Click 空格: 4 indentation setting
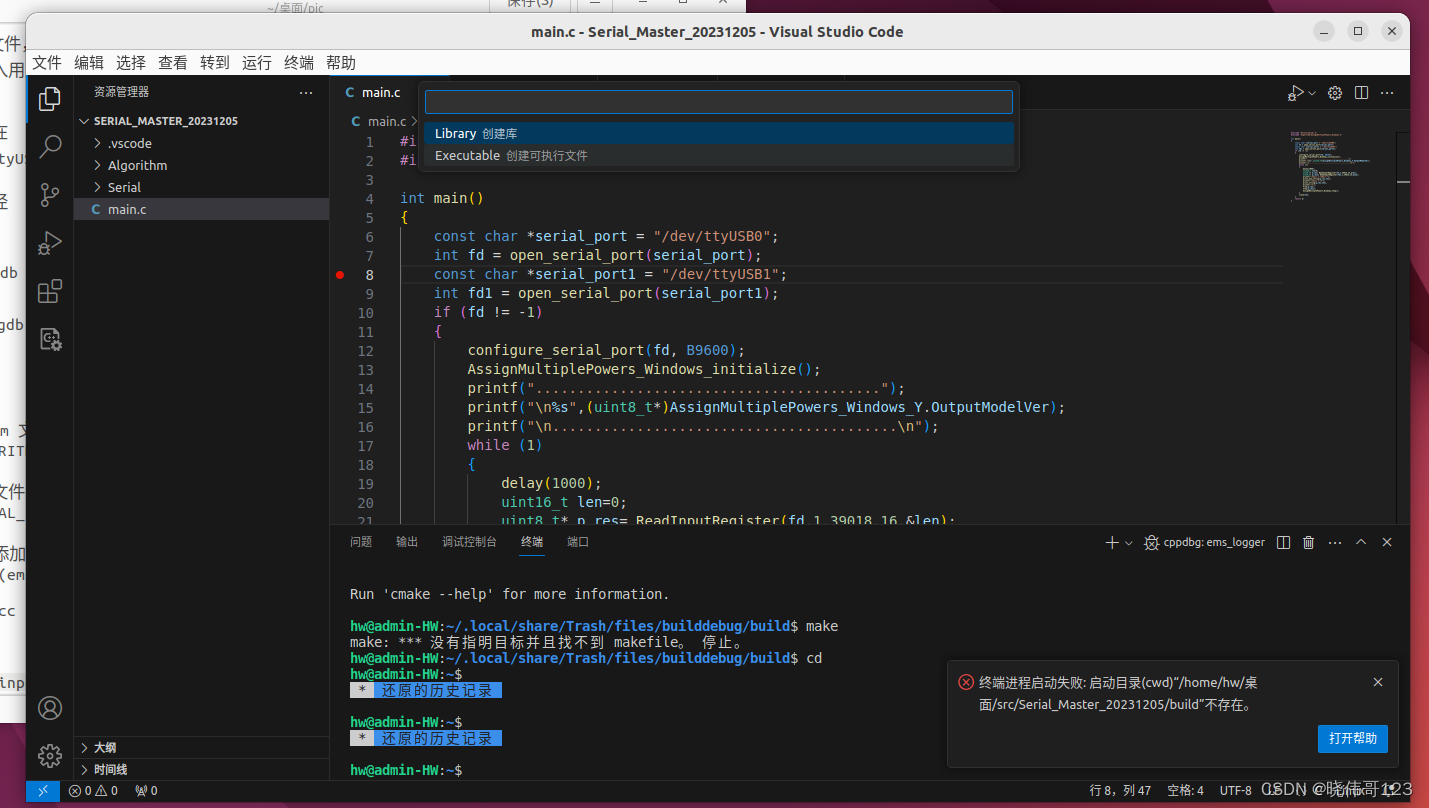 1186,790
